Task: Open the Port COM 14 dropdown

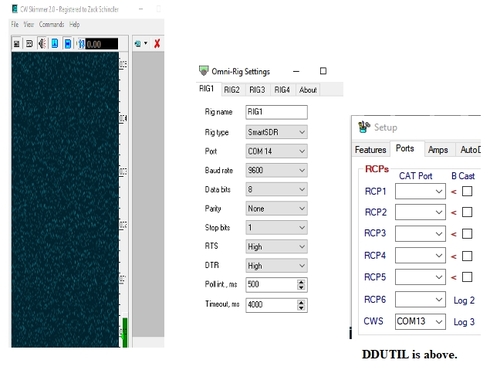Action: 276,151
